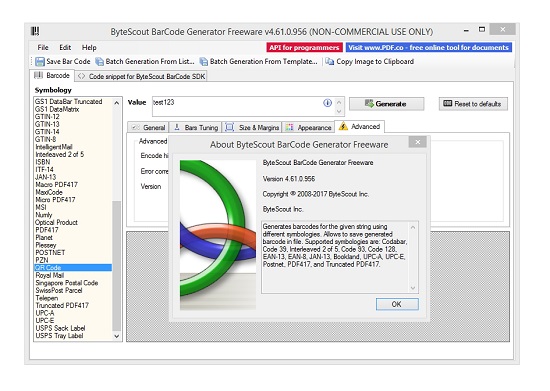Open the Appearance tab
Screen dimensions: 550x391
click(x=308, y=128)
